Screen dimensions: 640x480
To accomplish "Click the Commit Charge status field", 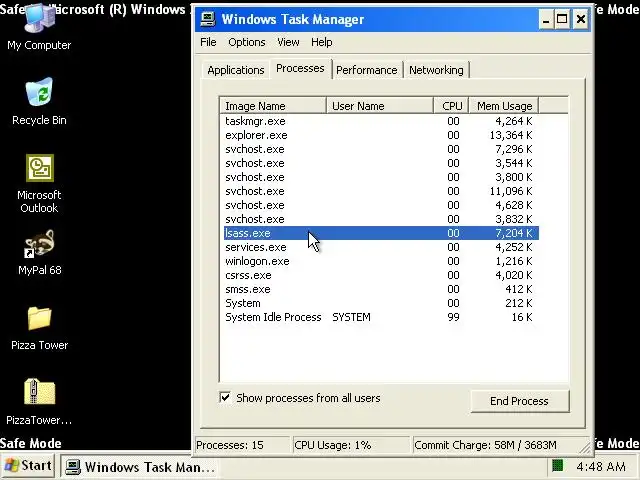I will coord(496,445).
